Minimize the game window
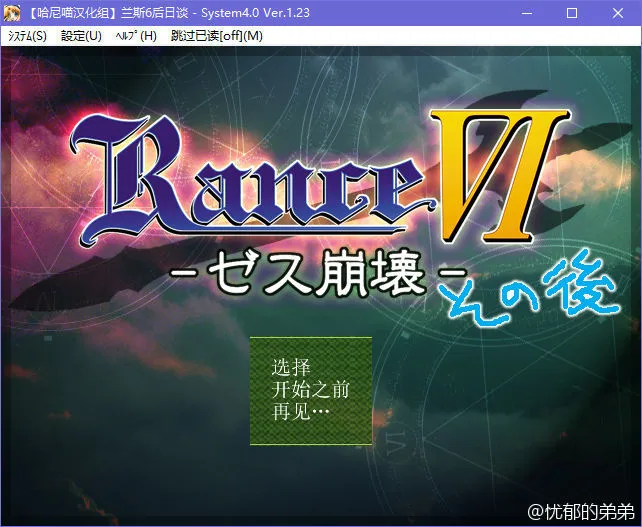Viewport: 642px width, 527px height. click(526, 13)
